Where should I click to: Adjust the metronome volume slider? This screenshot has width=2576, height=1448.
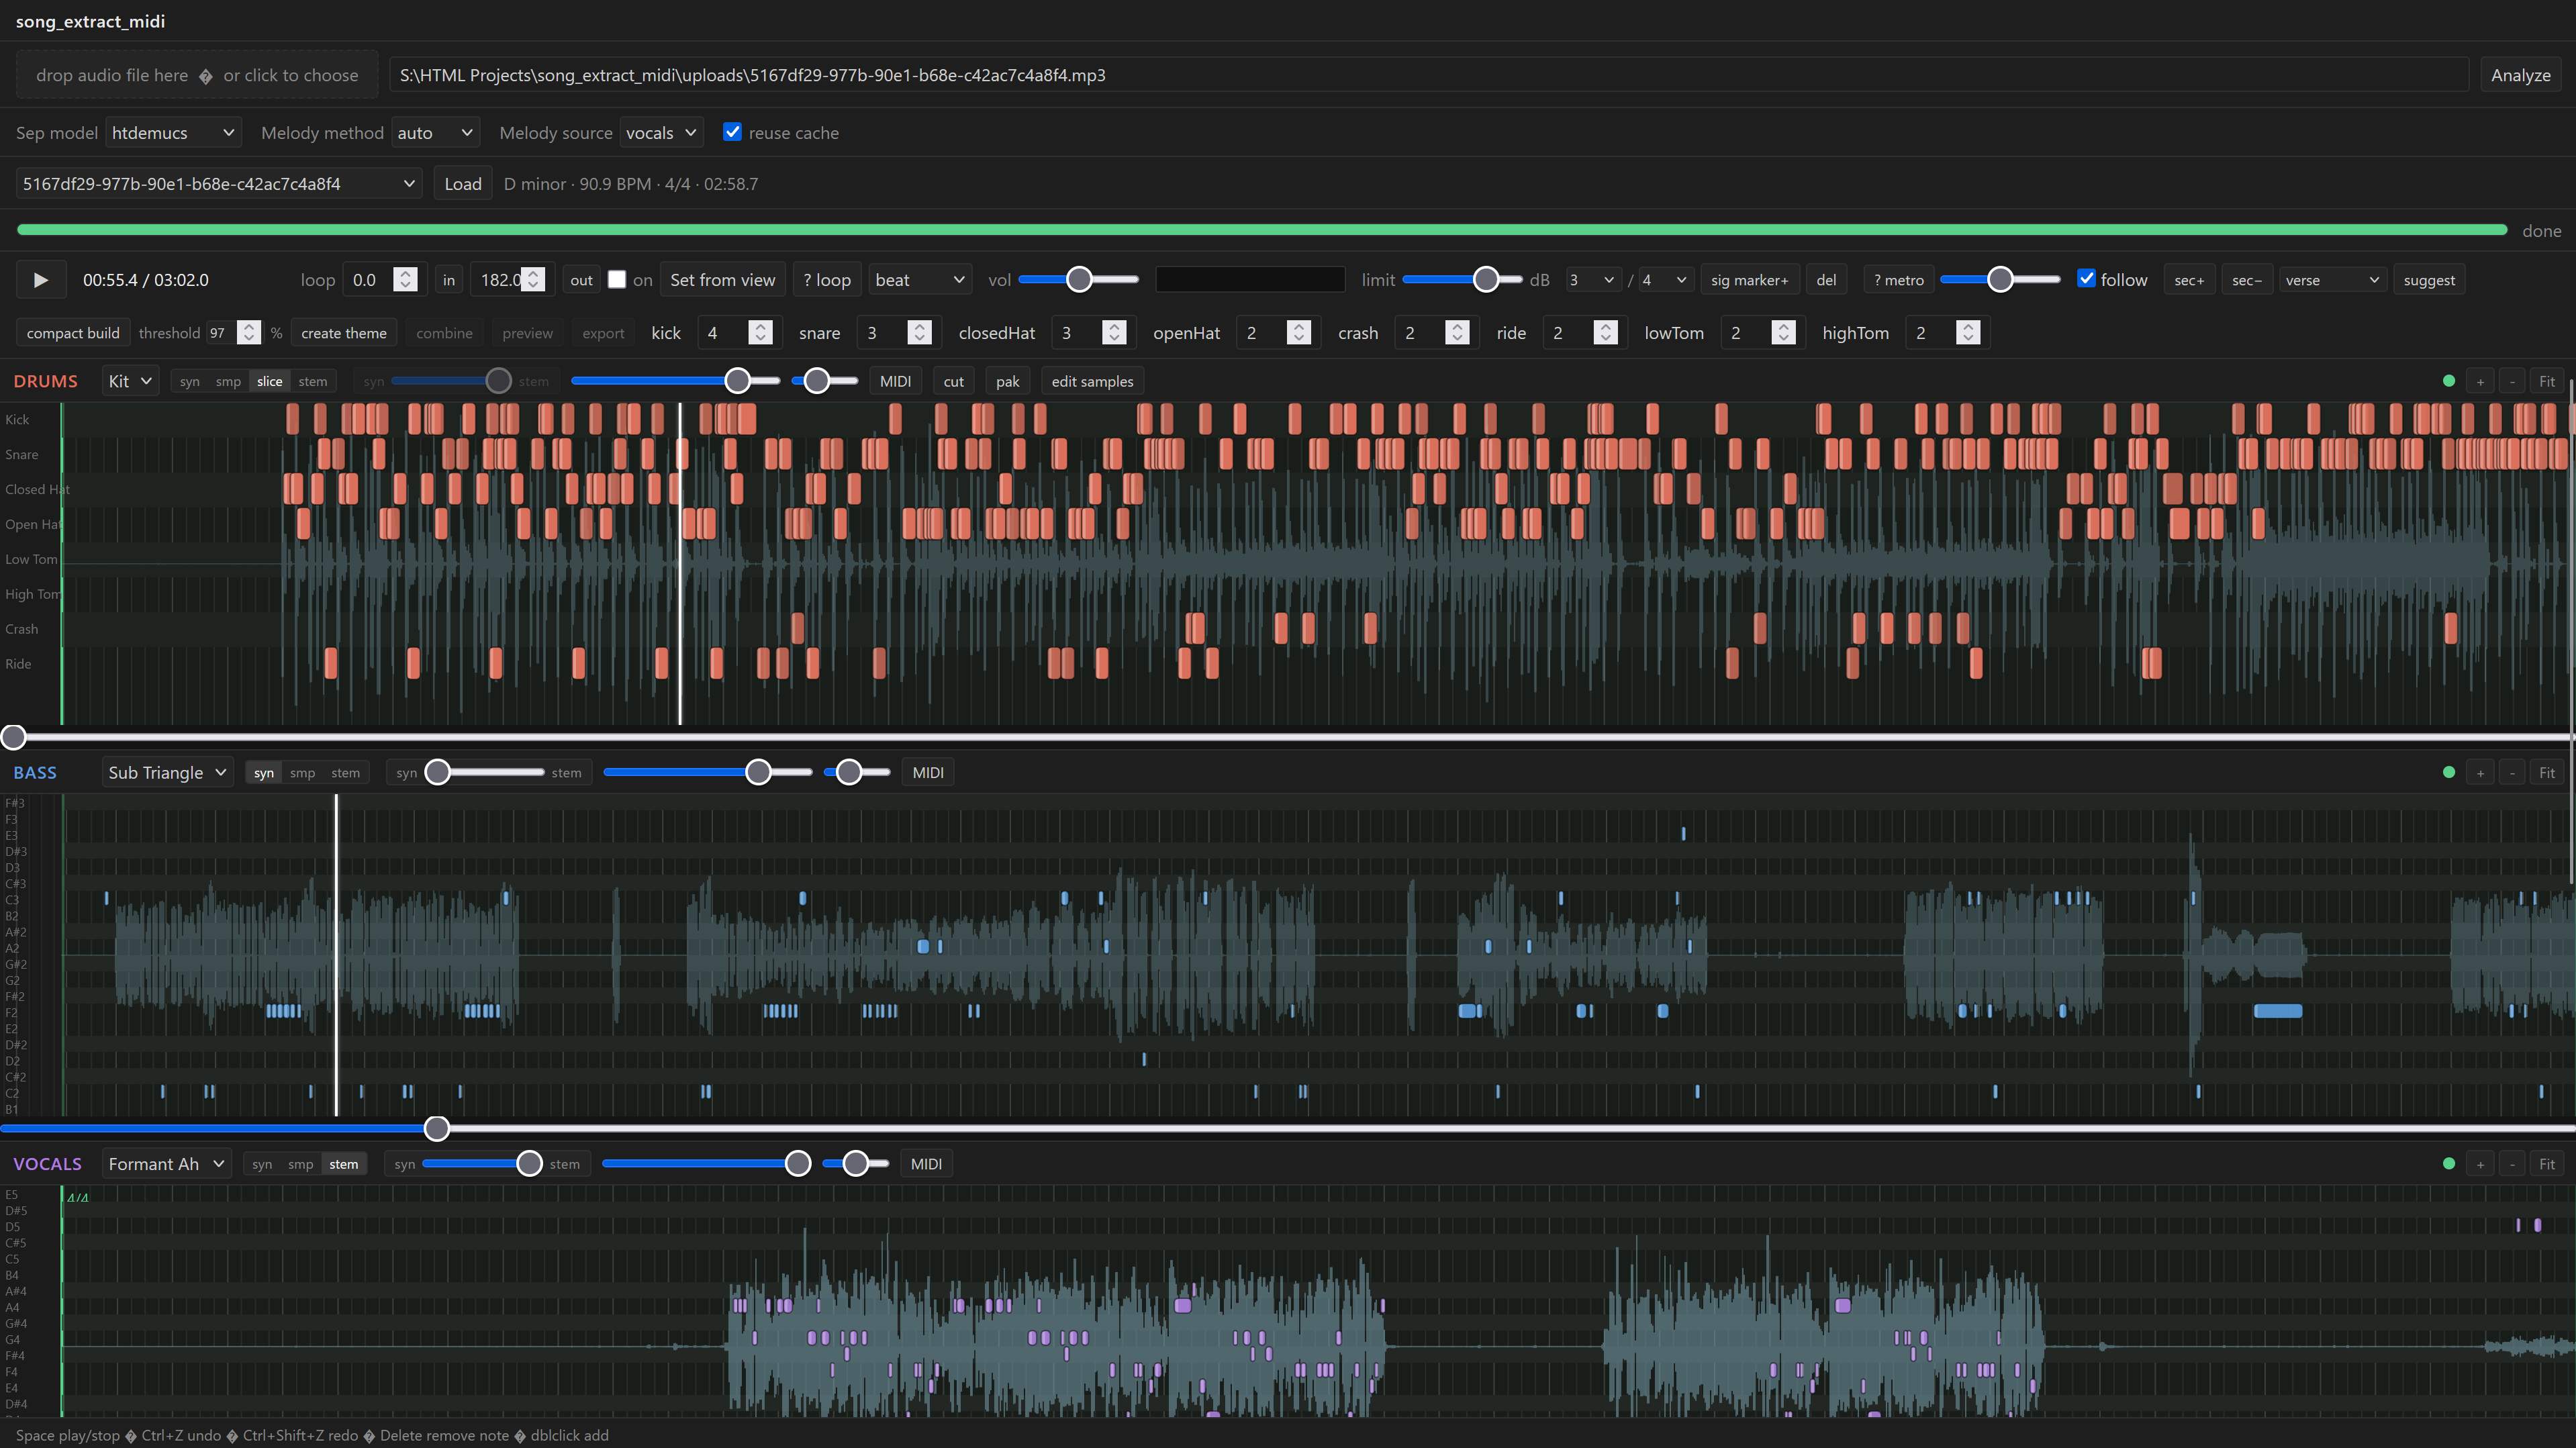(2000, 280)
